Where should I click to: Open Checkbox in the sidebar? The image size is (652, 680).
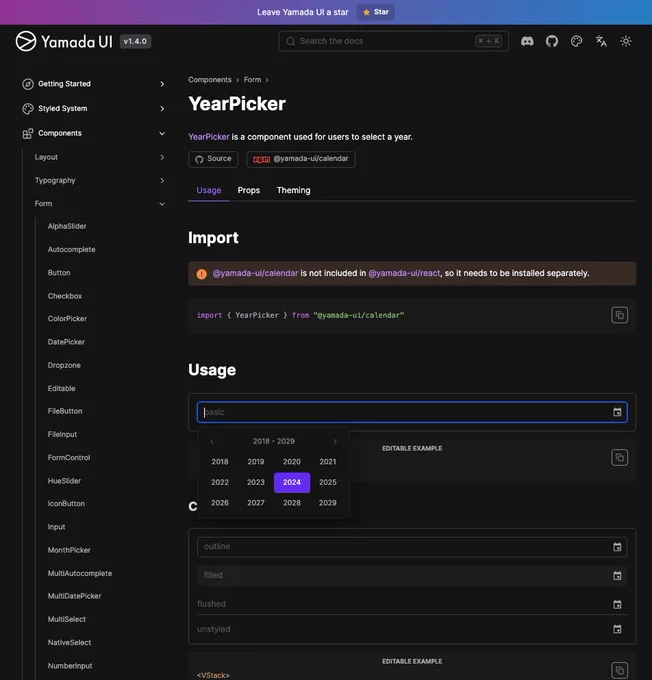[x=65, y=296]
